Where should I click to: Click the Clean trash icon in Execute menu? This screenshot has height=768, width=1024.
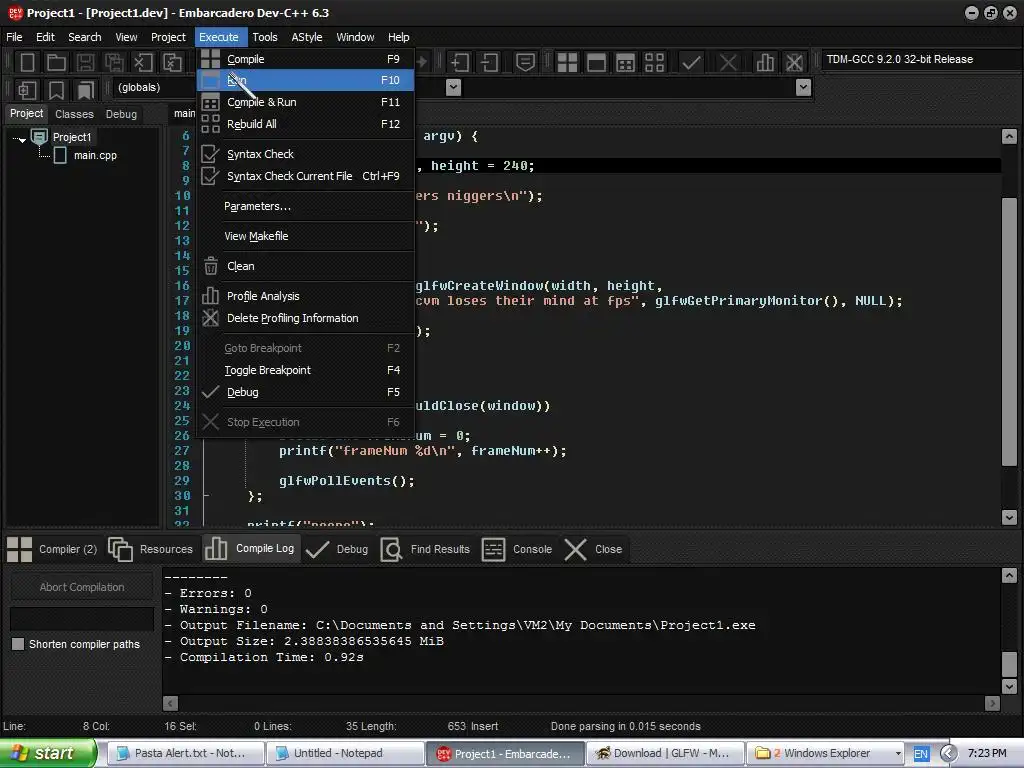pyautogui.click(x=210, y=266)
